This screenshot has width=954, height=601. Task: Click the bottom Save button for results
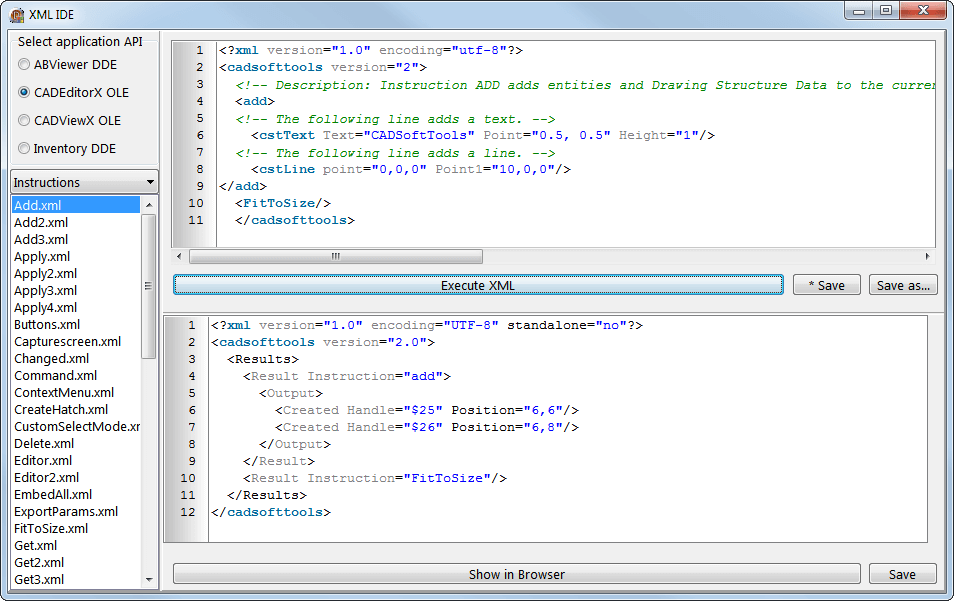[x=902, y=574]
